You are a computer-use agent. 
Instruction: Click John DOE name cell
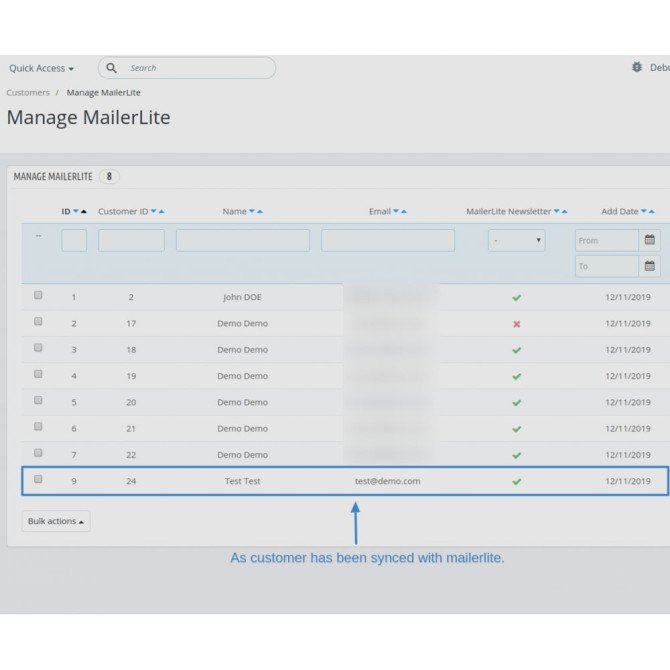(242, 297)
